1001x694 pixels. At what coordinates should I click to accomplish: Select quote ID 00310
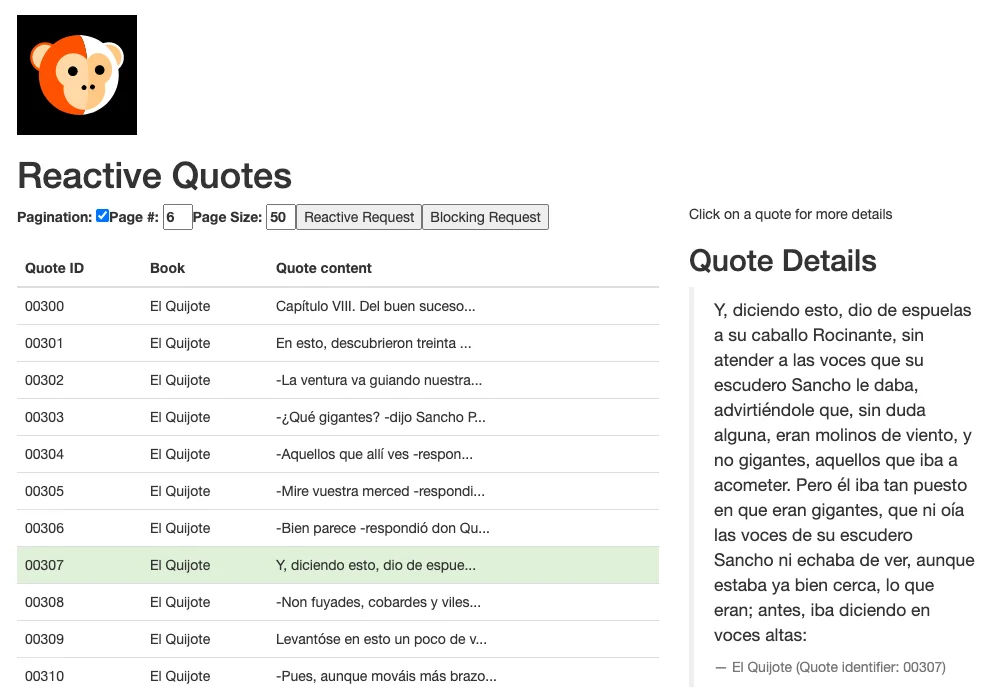[x=44, y=677]
